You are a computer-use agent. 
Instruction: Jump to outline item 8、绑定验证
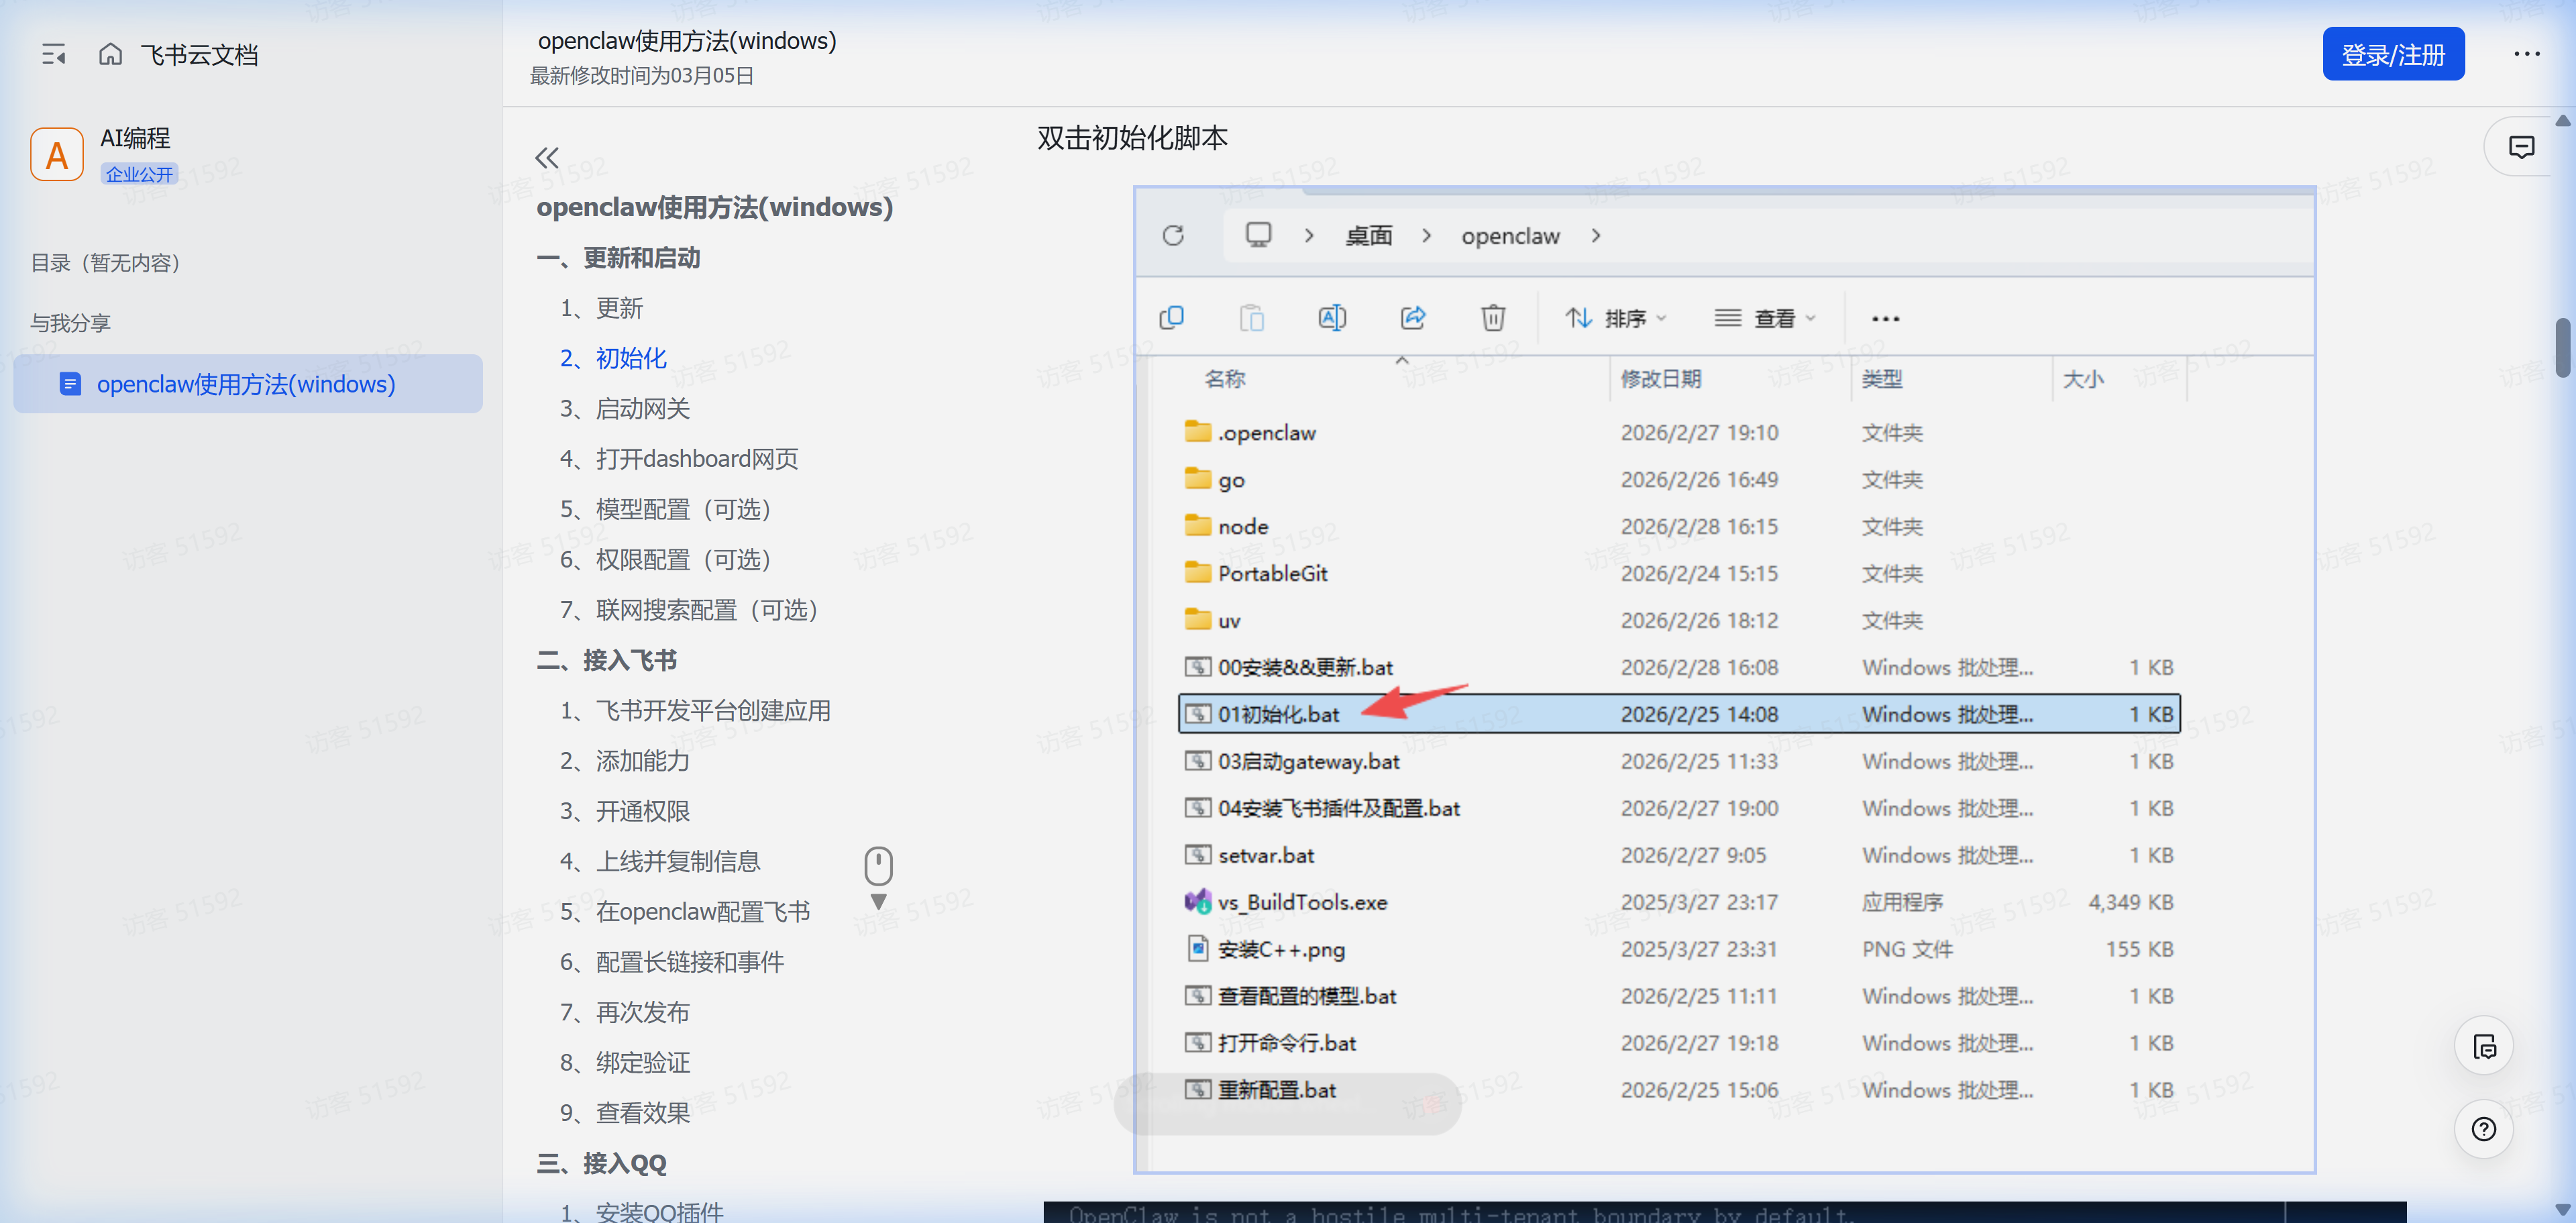tap(625, 1063)
